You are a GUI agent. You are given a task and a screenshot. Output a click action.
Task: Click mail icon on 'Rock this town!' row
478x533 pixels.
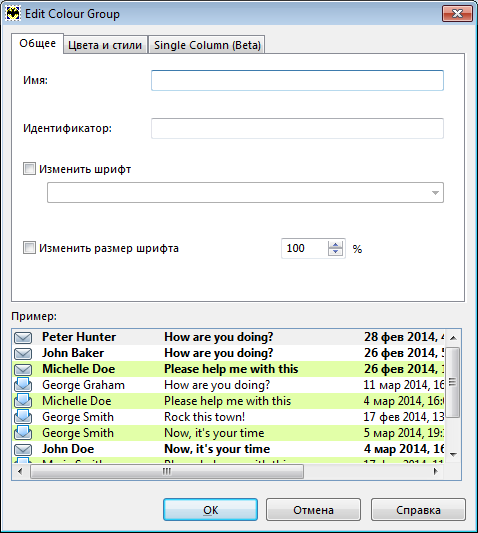23,416
